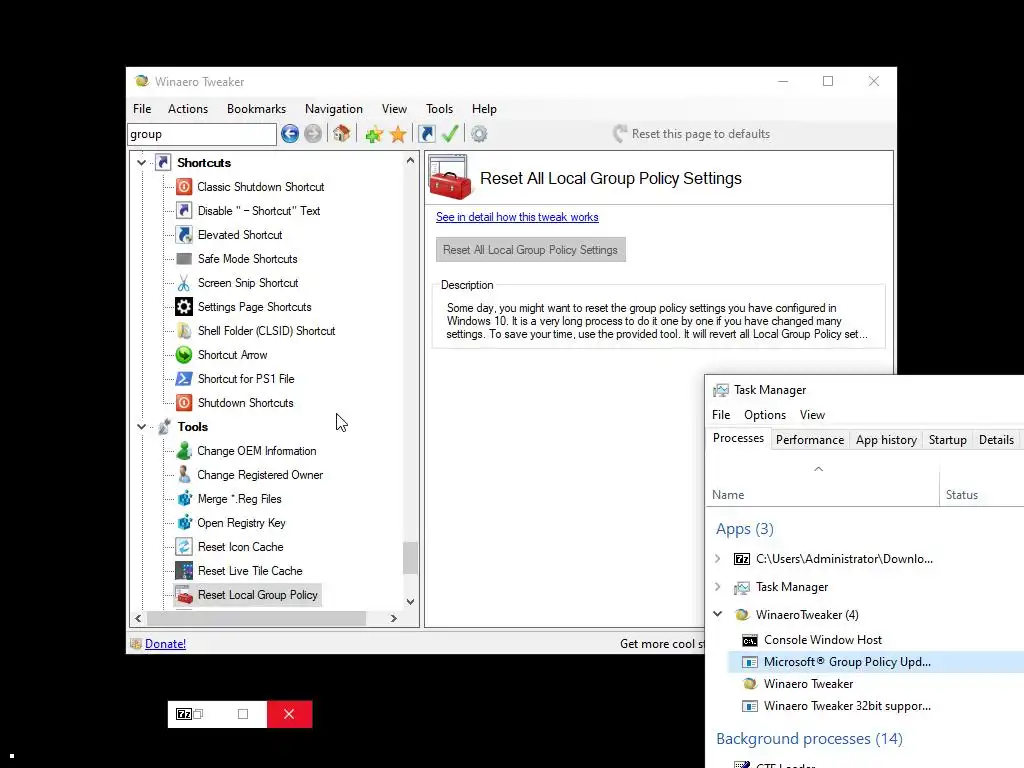Click the Forward navigation arrow in toolbar

pos(313,134)
